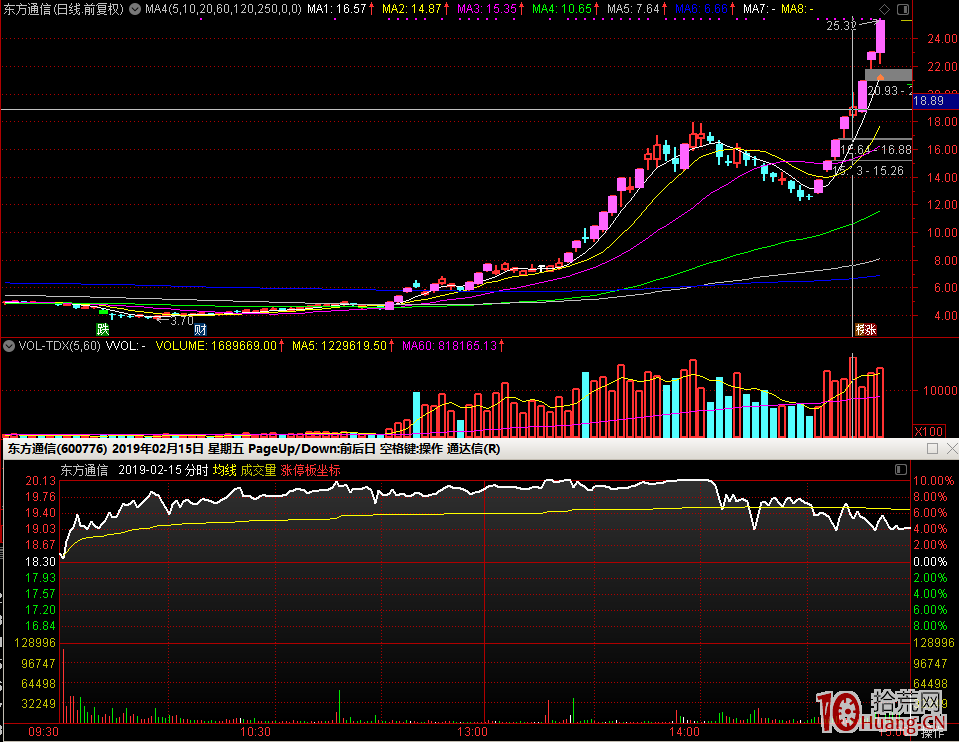The width and height of the screenshot is (959, 742).
Task: Toggle 涨停板坐标 limit-up coordinates
Action: click(310, 470)
